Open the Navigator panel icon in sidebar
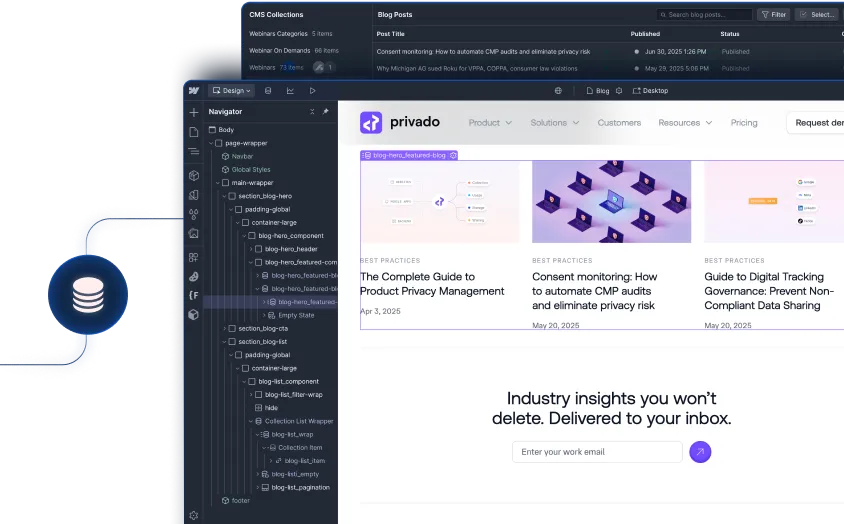The height and width of the screenshot is (524, 844). 194,151
